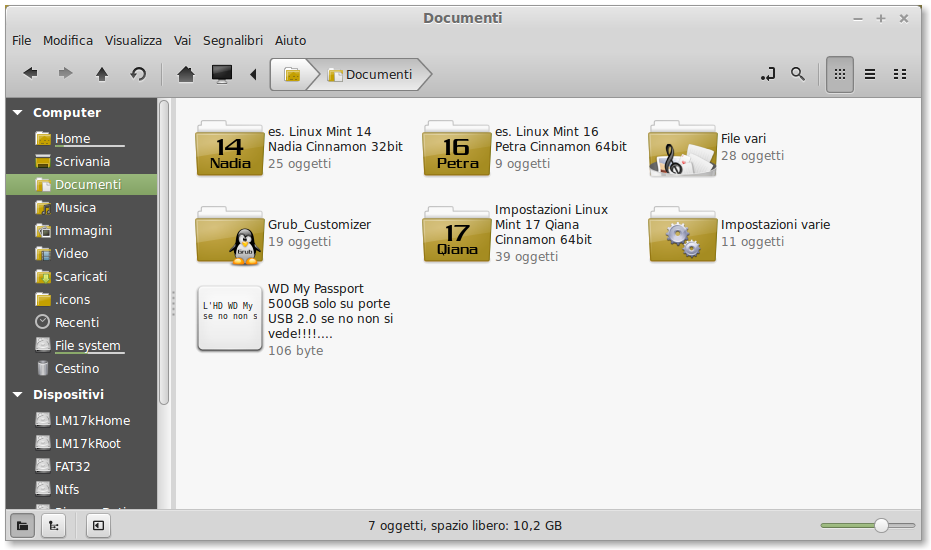Click the 'es. Linux Mint 16 Petra Cinnamon 64bit' label
The height and width of the screenshot is (550, 931).
click(x=561, y=139)
